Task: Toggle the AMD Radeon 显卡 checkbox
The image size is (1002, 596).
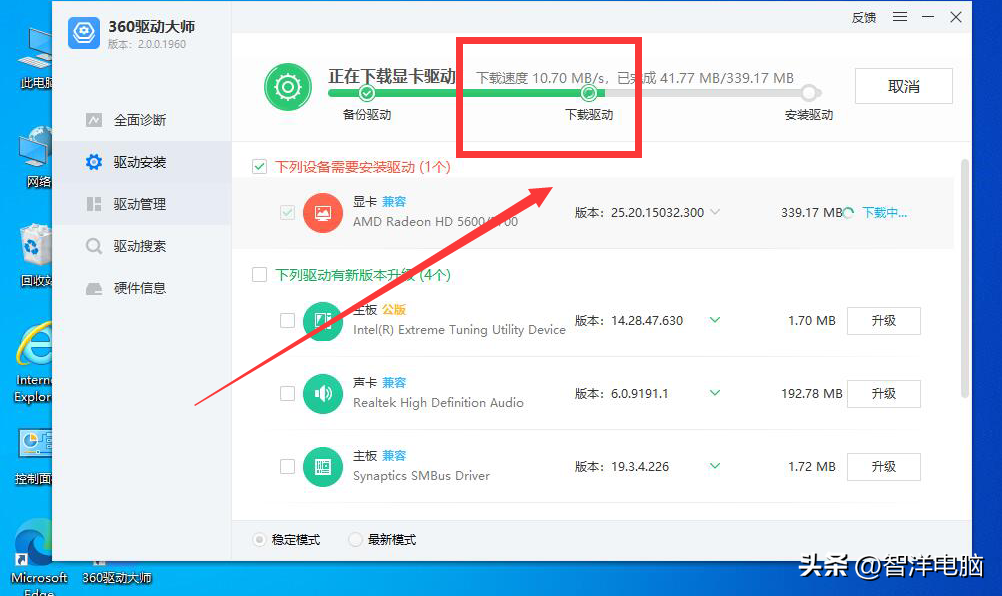Action: point(288,212)
